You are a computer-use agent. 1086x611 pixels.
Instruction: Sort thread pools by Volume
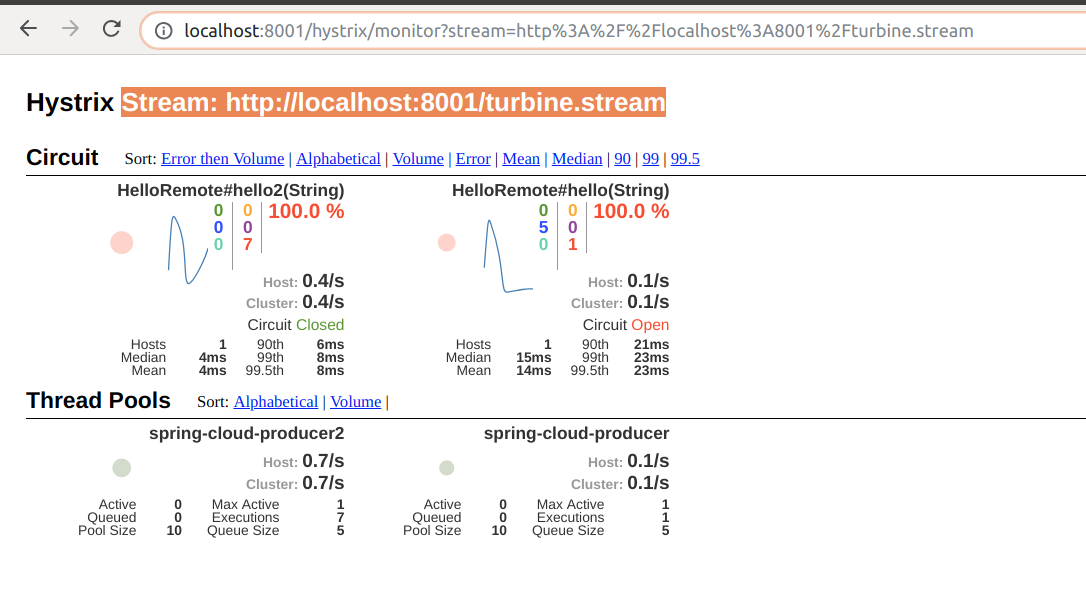point(355,402)
